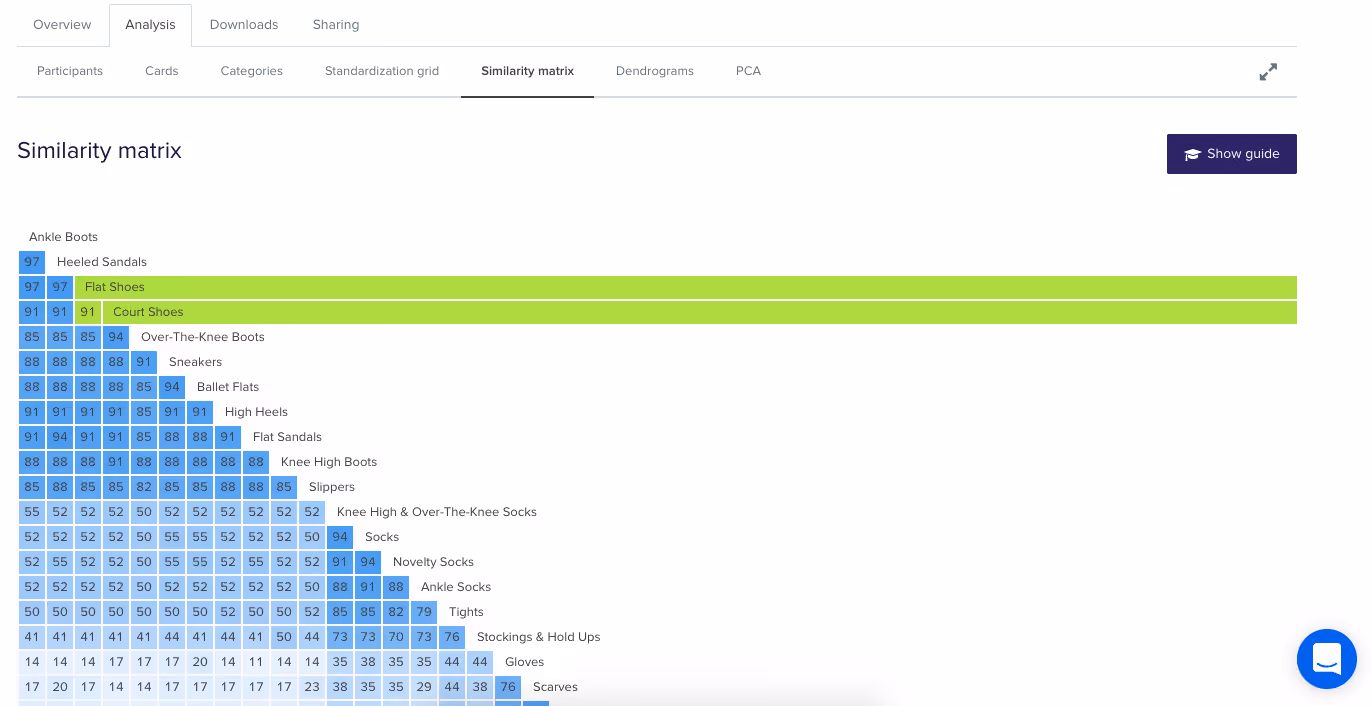Select the highlighted Court Shoes label
Screen dimensions: 1372x706
[148, 312]
